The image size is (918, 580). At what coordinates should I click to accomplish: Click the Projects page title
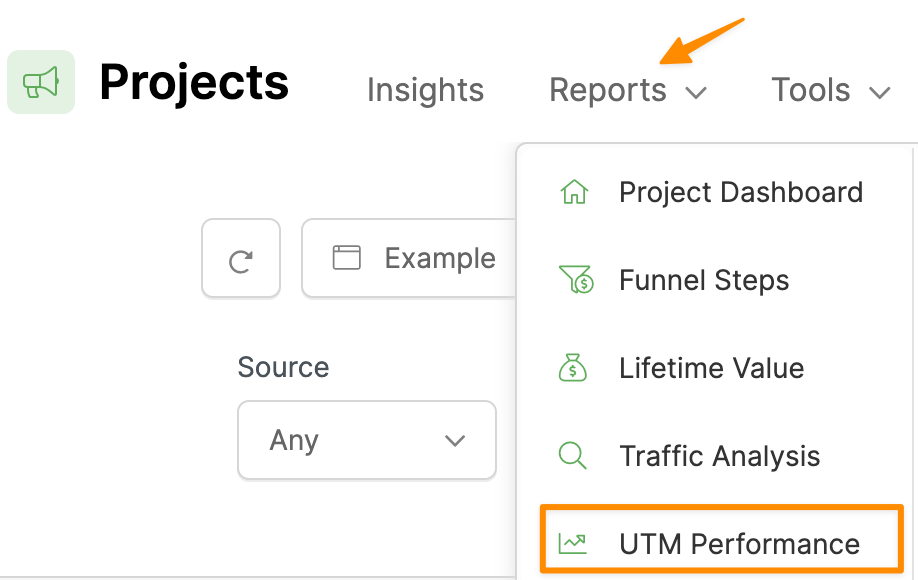(x=194, y=82)
